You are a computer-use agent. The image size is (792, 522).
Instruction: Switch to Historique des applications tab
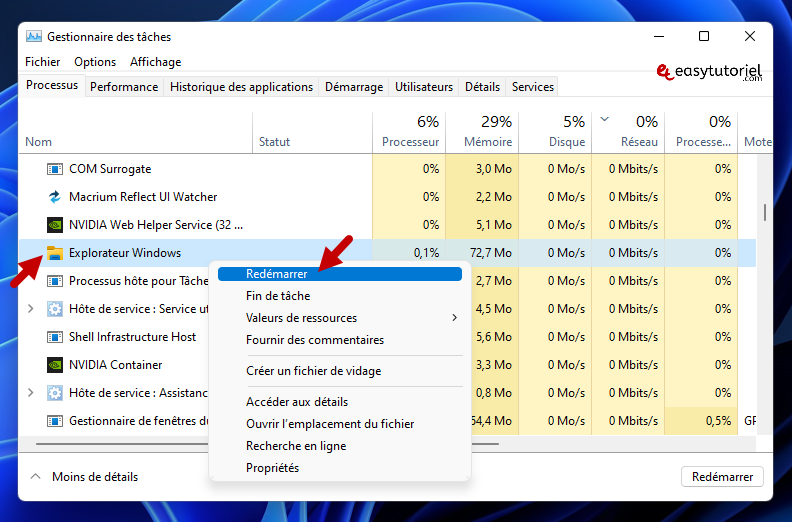(241, 87)
